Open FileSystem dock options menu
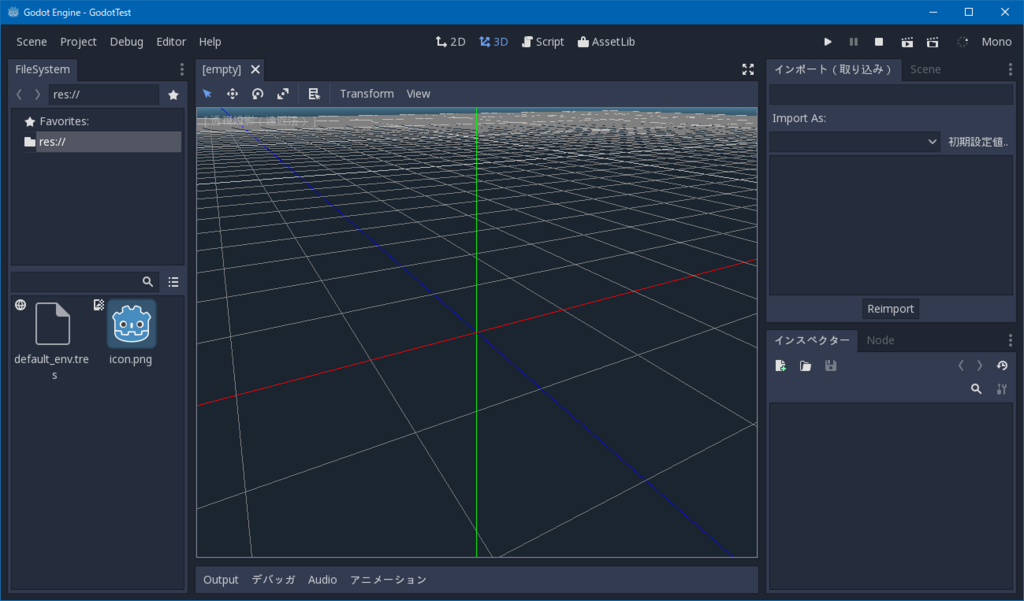 click(182, 69)
